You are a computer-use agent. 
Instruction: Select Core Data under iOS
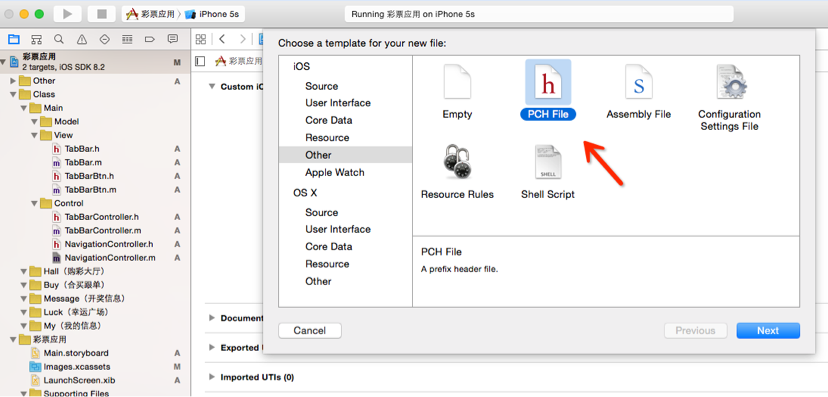328,120
